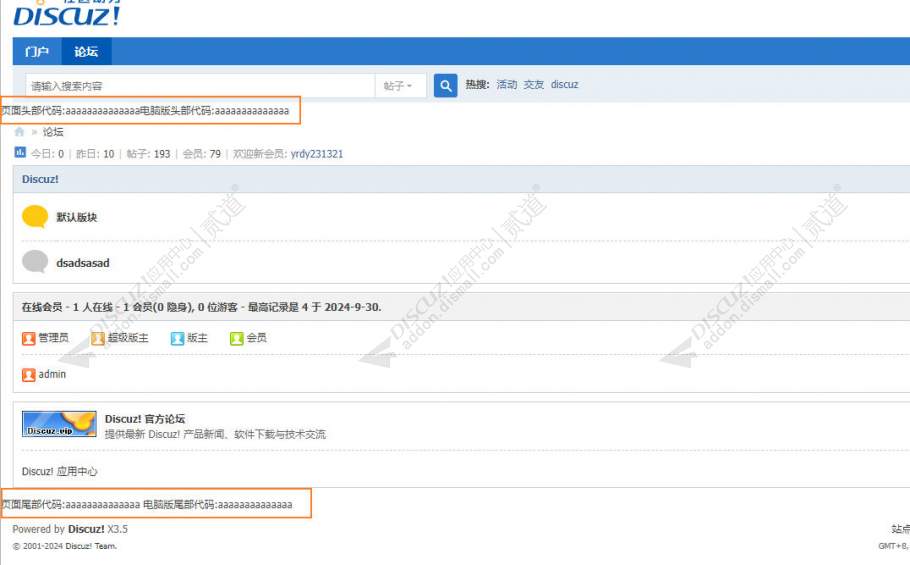Click the statistics chart icon
This screenshot has height=565, width=910.
20,153
